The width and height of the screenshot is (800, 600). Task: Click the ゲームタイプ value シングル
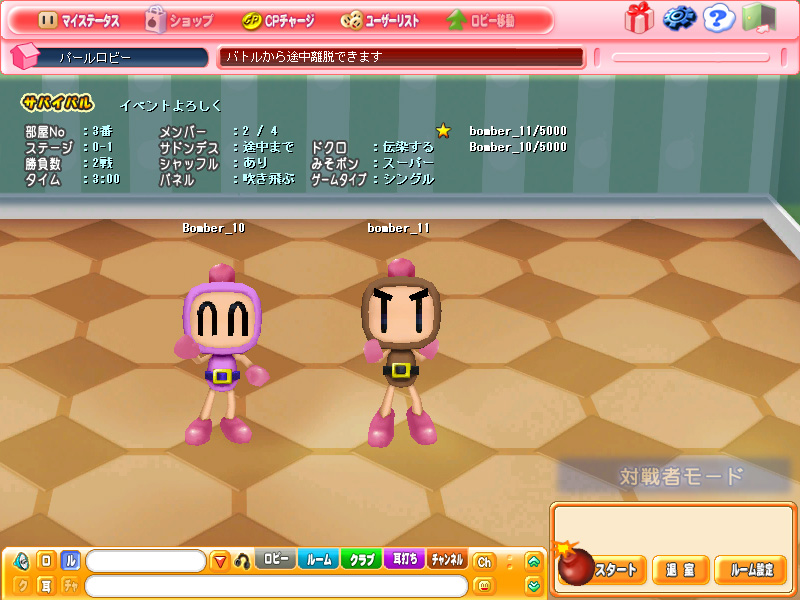point(408,179)
